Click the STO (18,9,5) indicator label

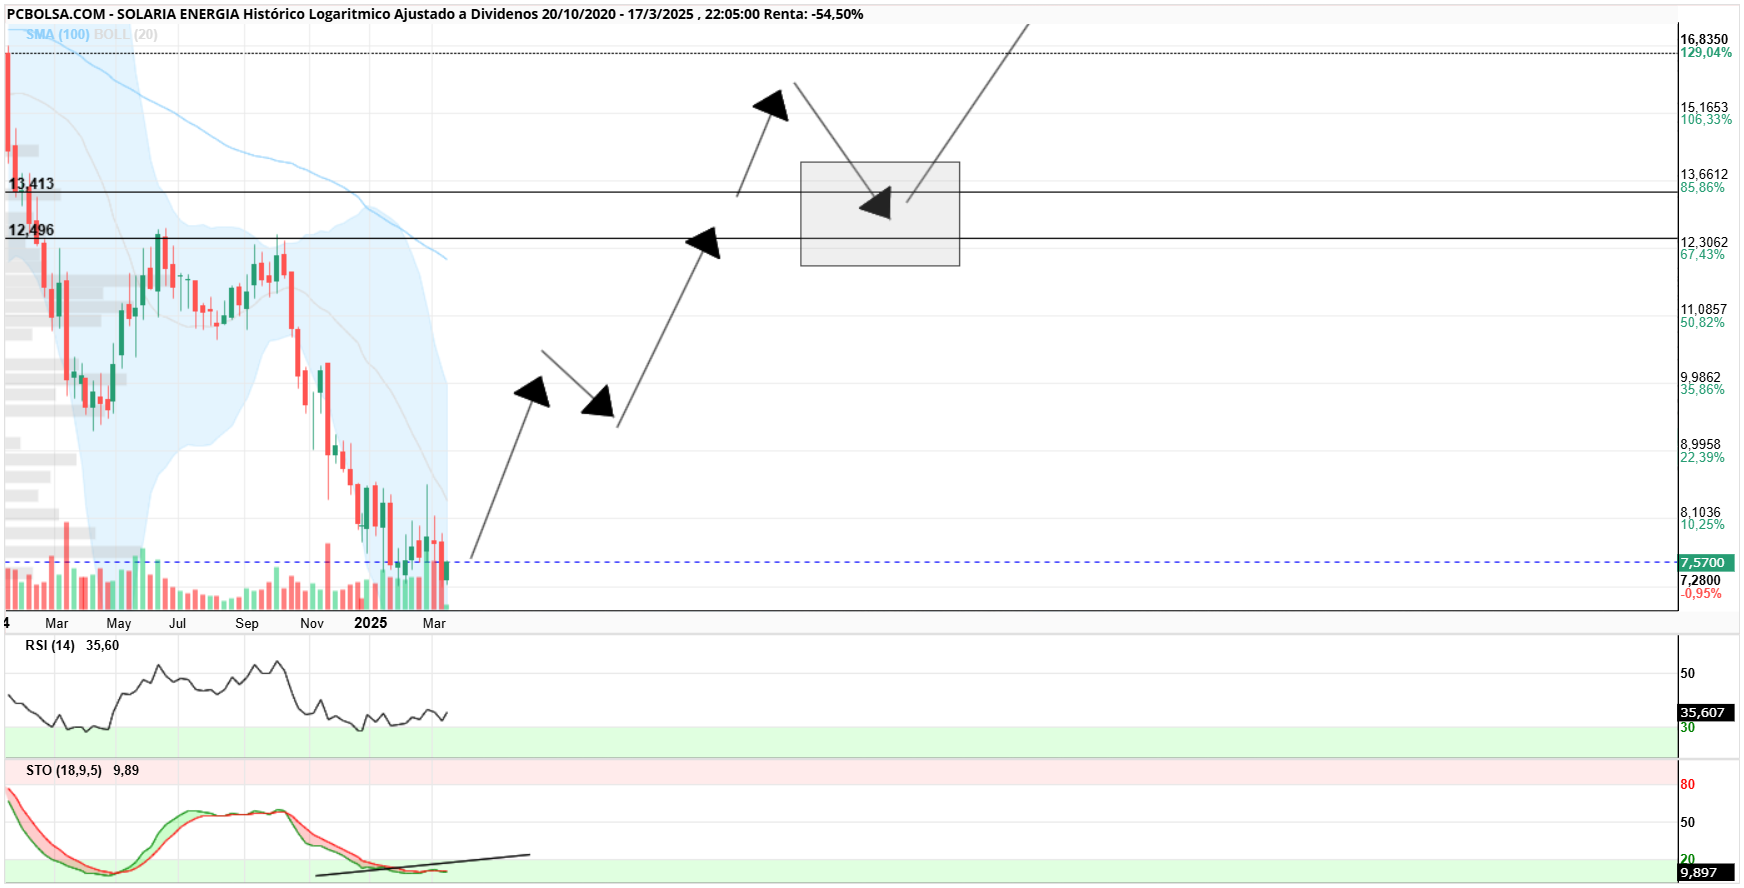tap(64, 770)
